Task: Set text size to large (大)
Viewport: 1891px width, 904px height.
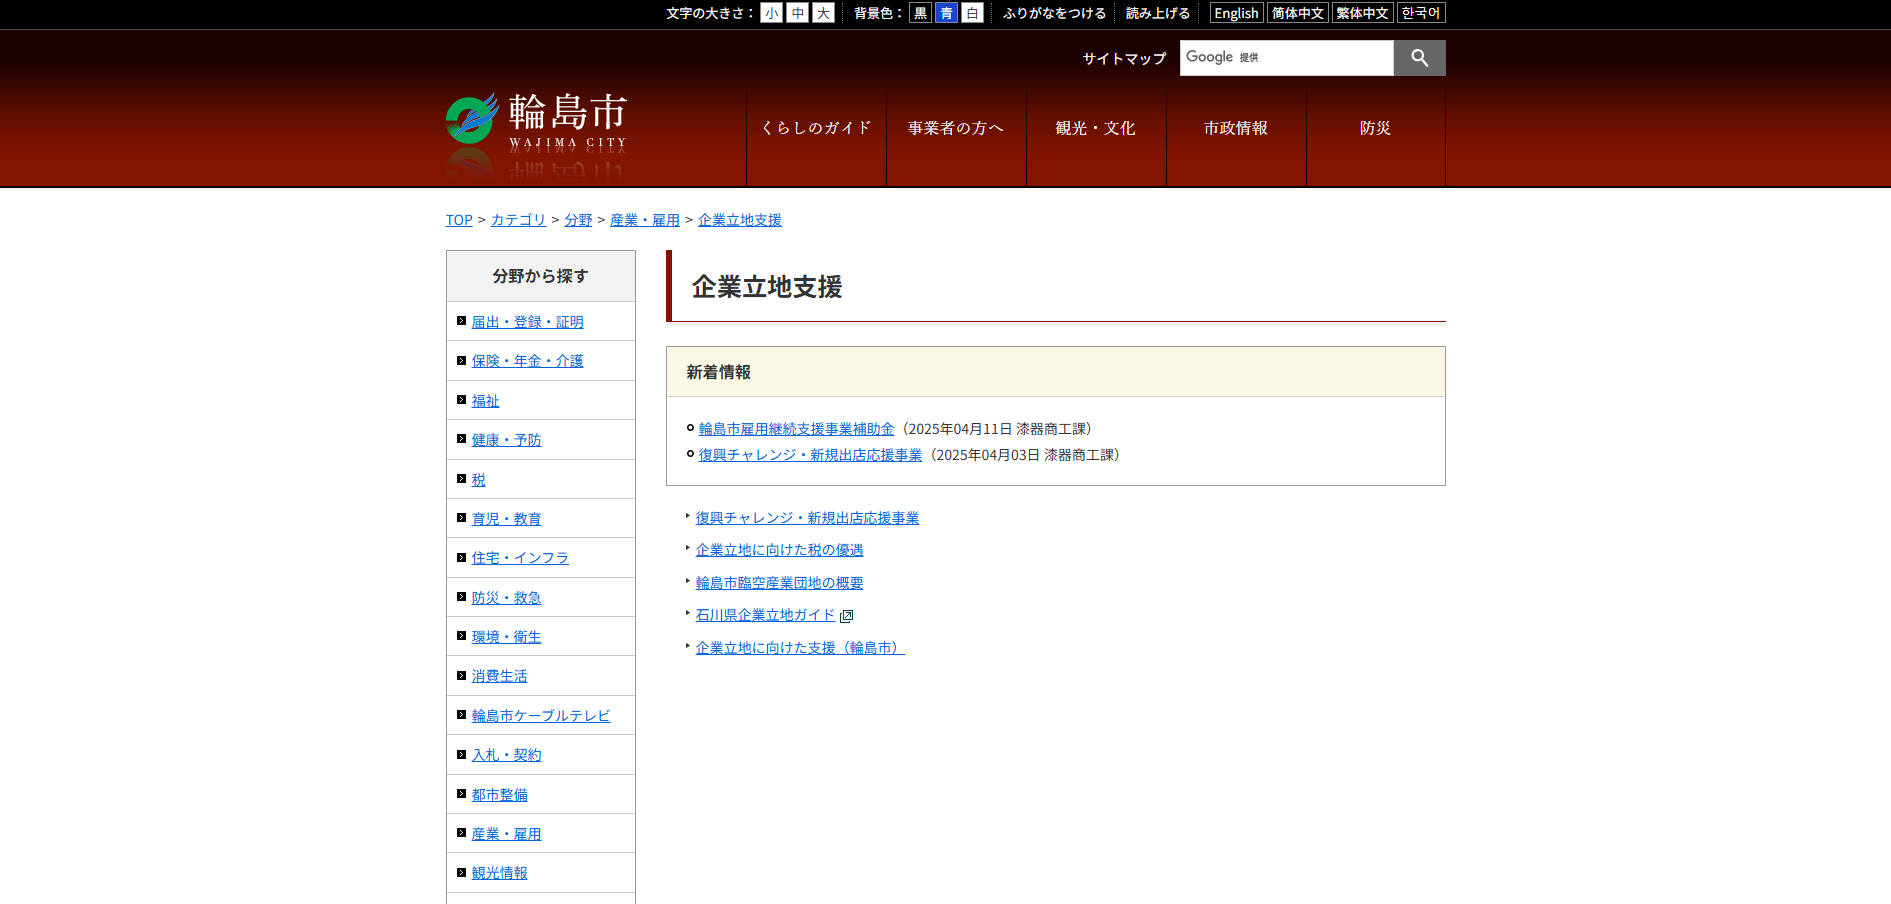Action: point(823,13)
